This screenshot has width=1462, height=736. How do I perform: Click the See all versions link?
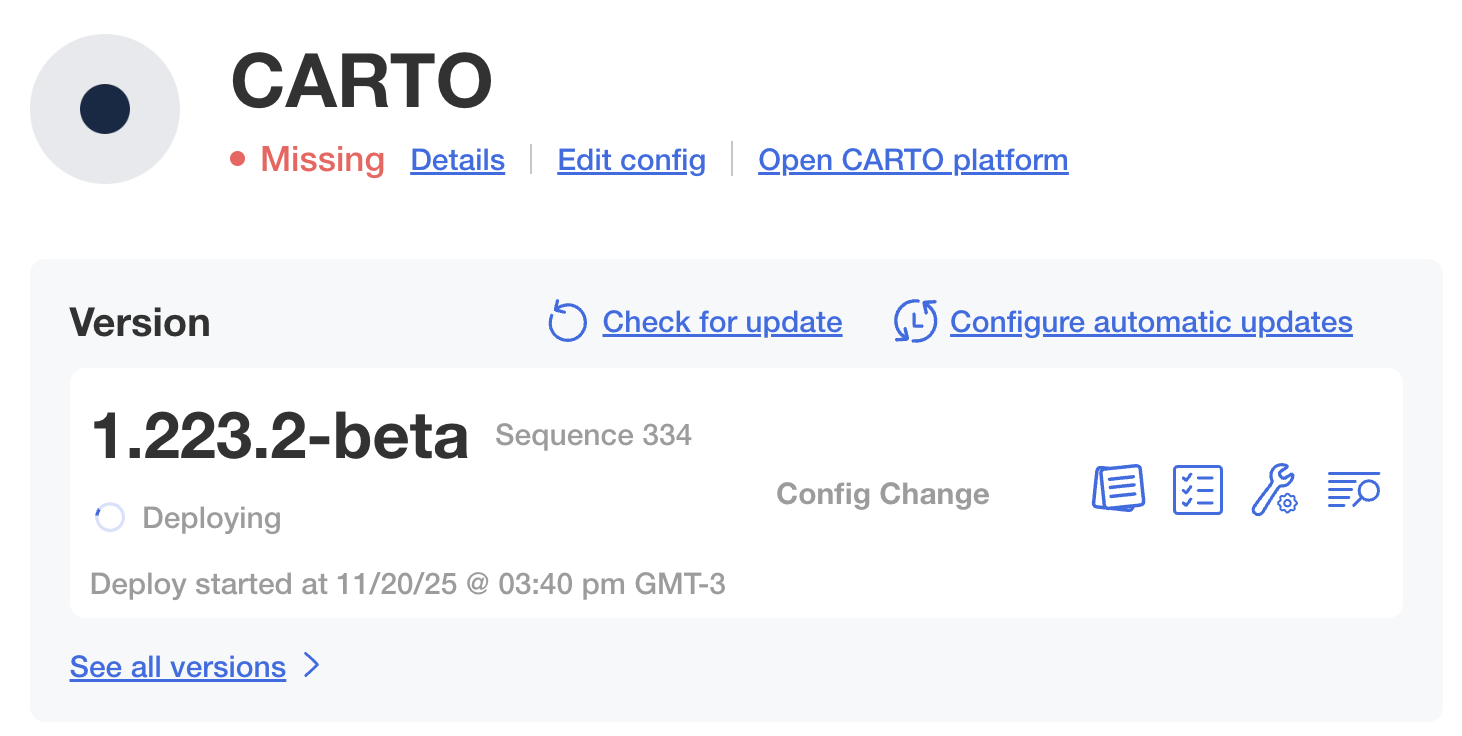[x=178, y=667]
